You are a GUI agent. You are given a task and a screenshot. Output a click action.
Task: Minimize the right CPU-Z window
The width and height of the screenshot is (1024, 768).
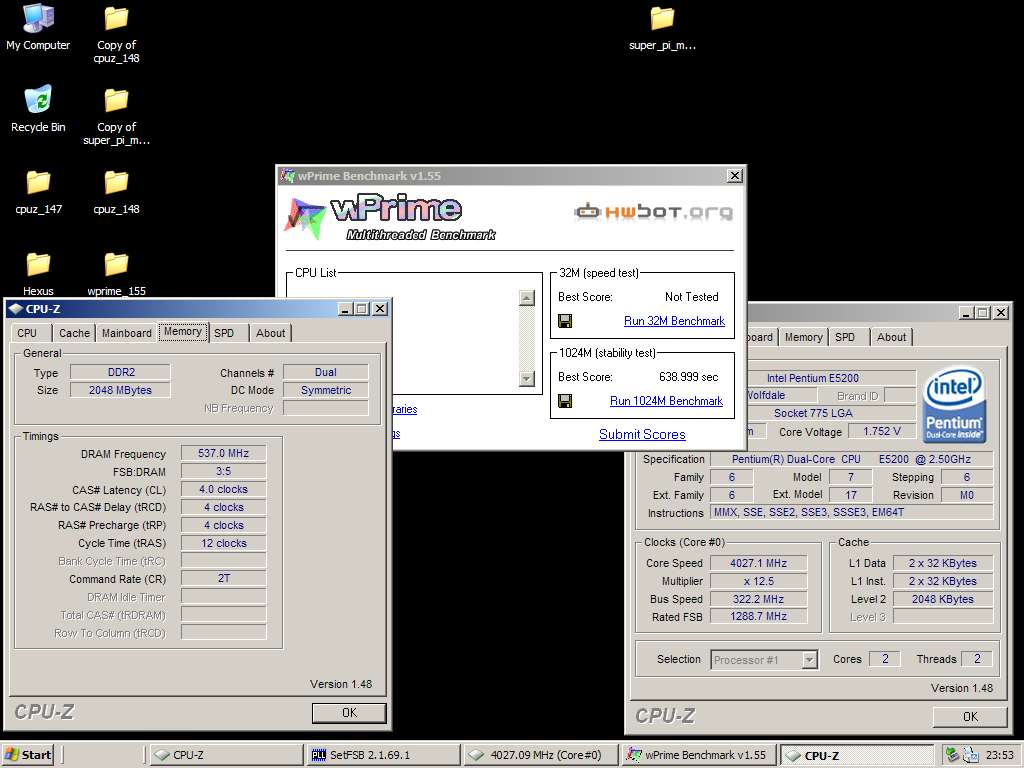[967, 313]
